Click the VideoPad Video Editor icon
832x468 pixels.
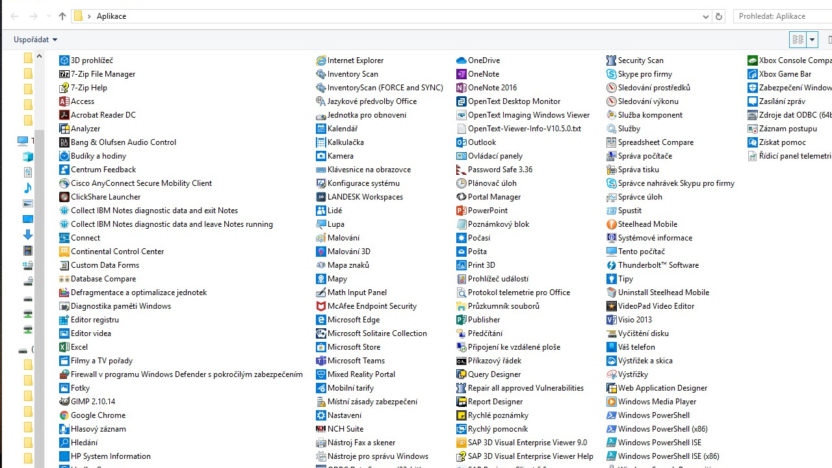(x=611, y=306)
